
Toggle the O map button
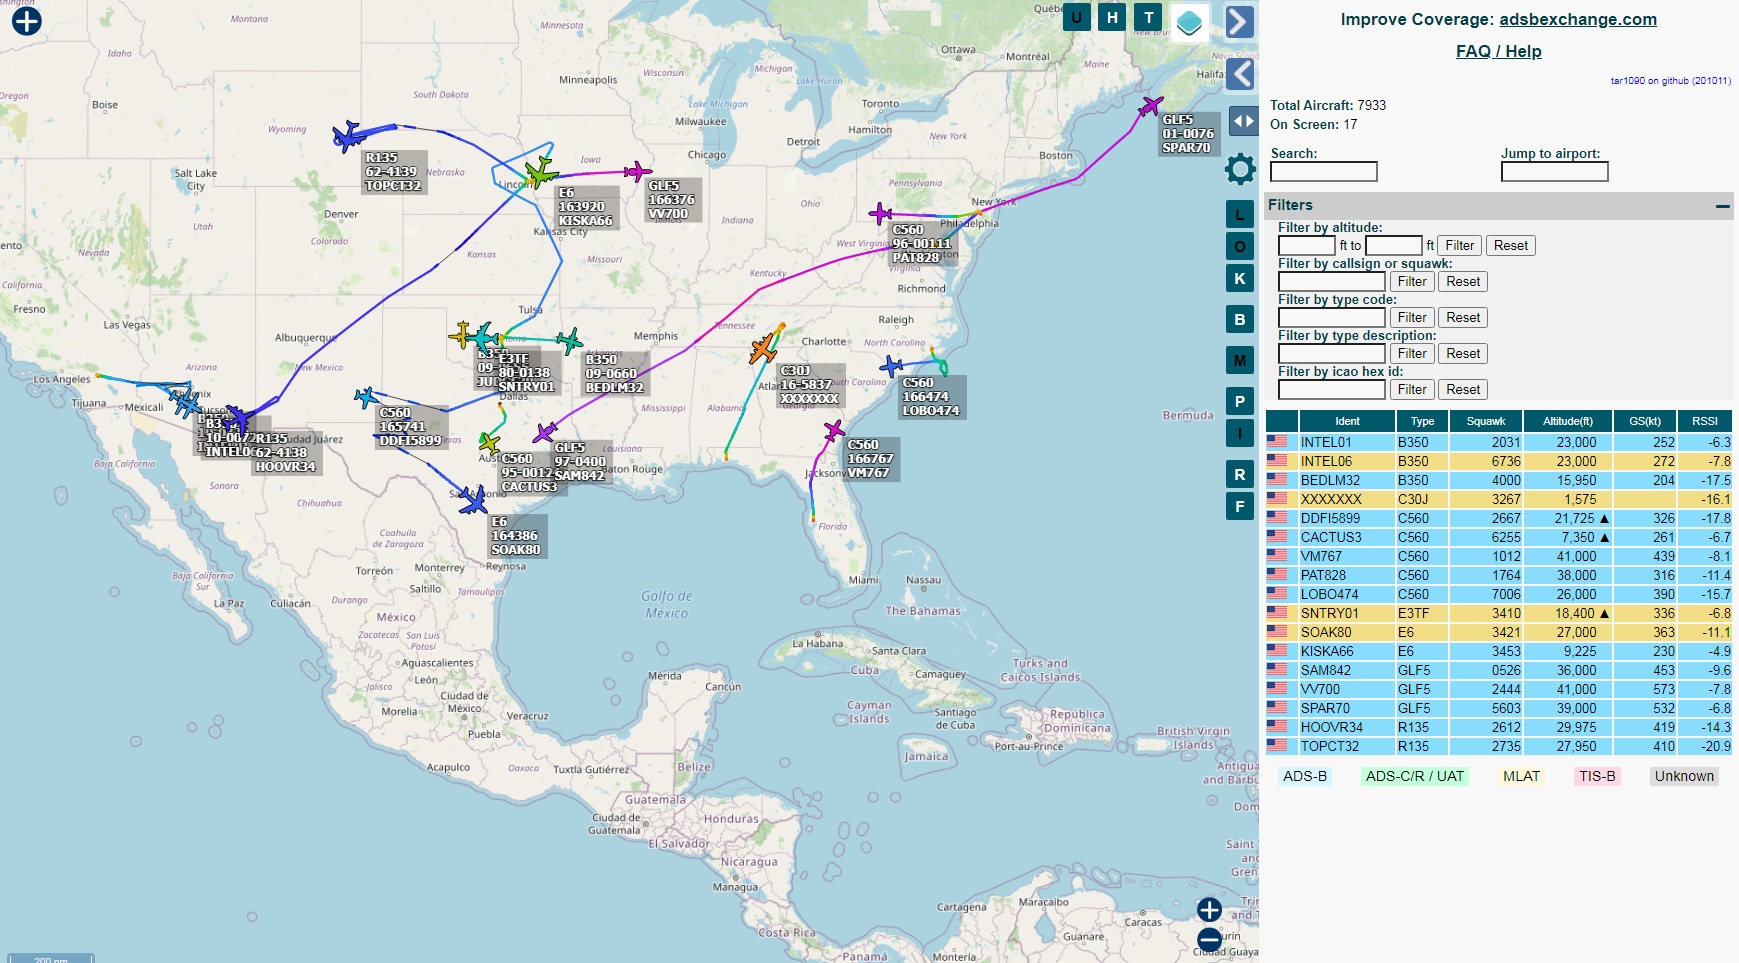(1240, 246)
